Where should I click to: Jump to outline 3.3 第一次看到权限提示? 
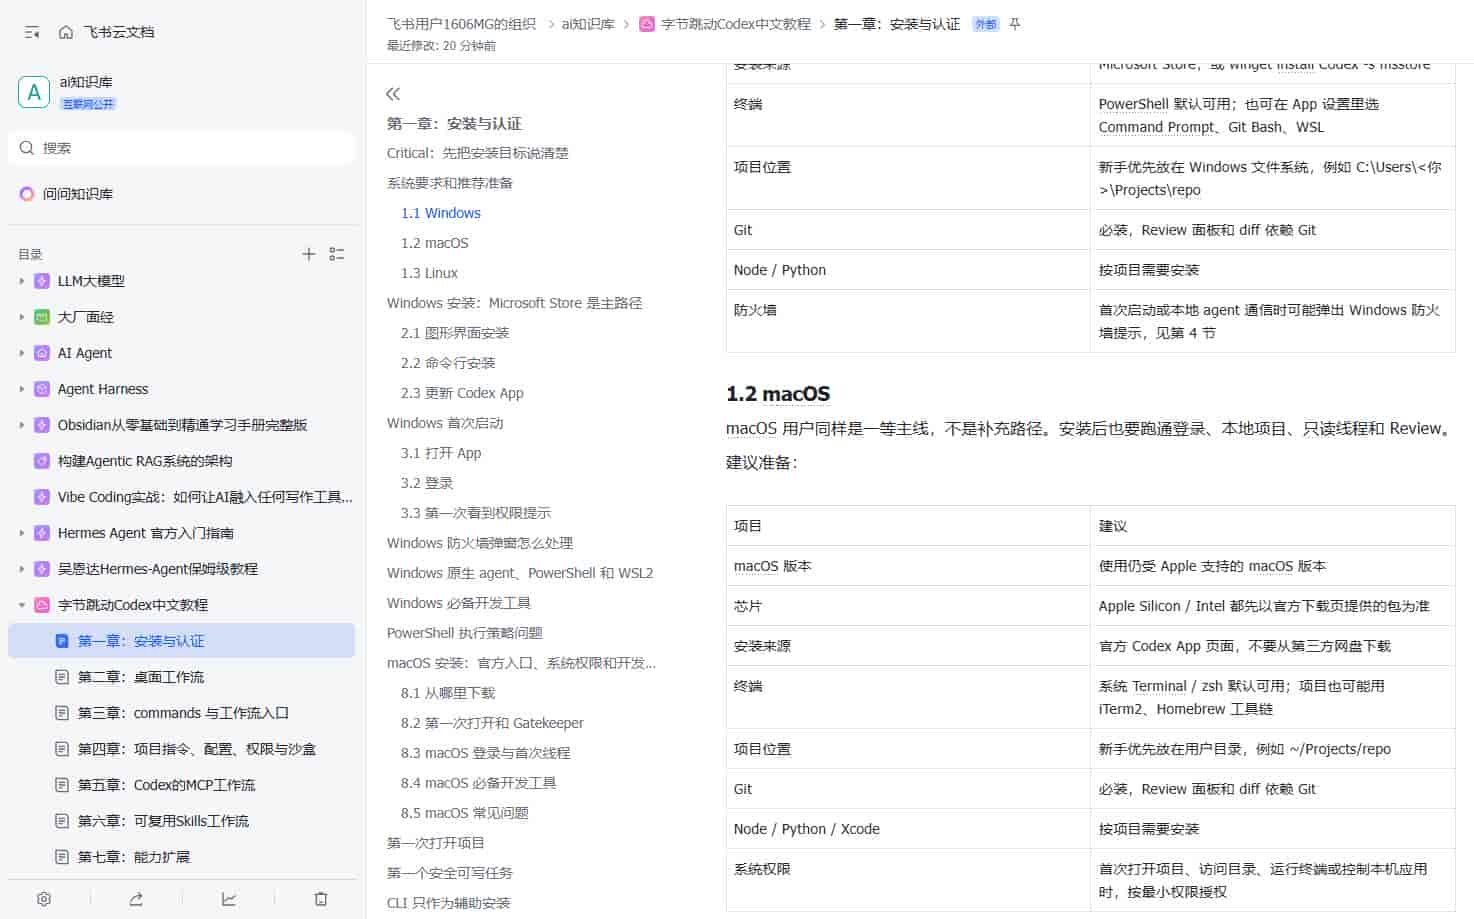coord(476,513)
